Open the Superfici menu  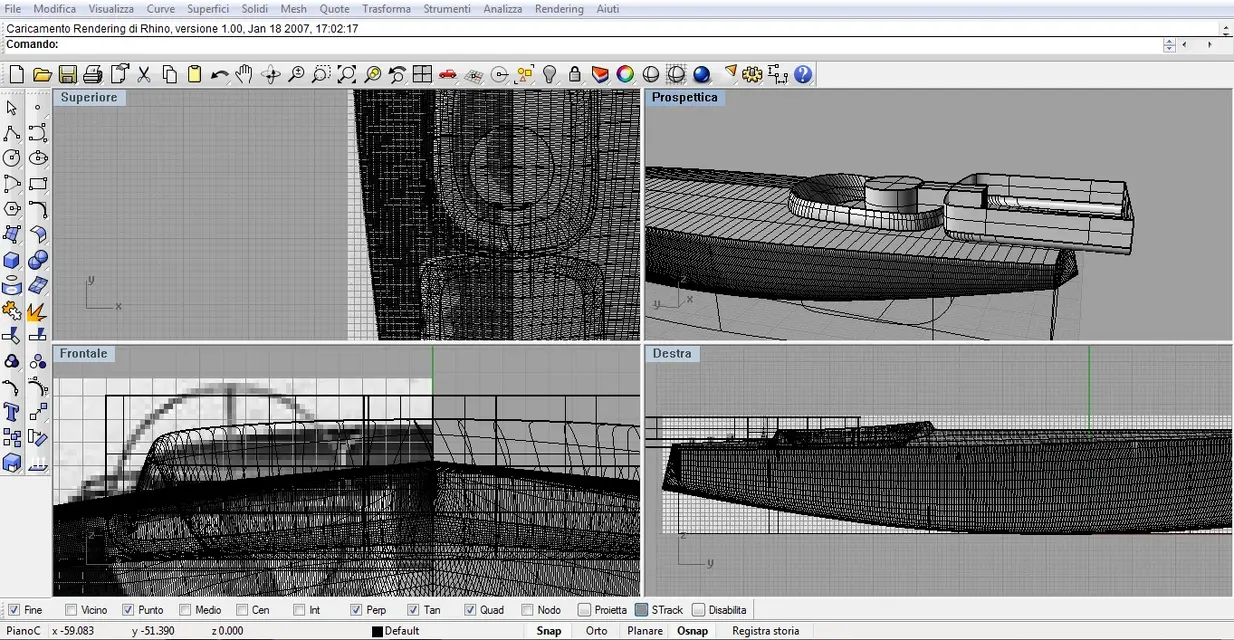coord(208,9)
